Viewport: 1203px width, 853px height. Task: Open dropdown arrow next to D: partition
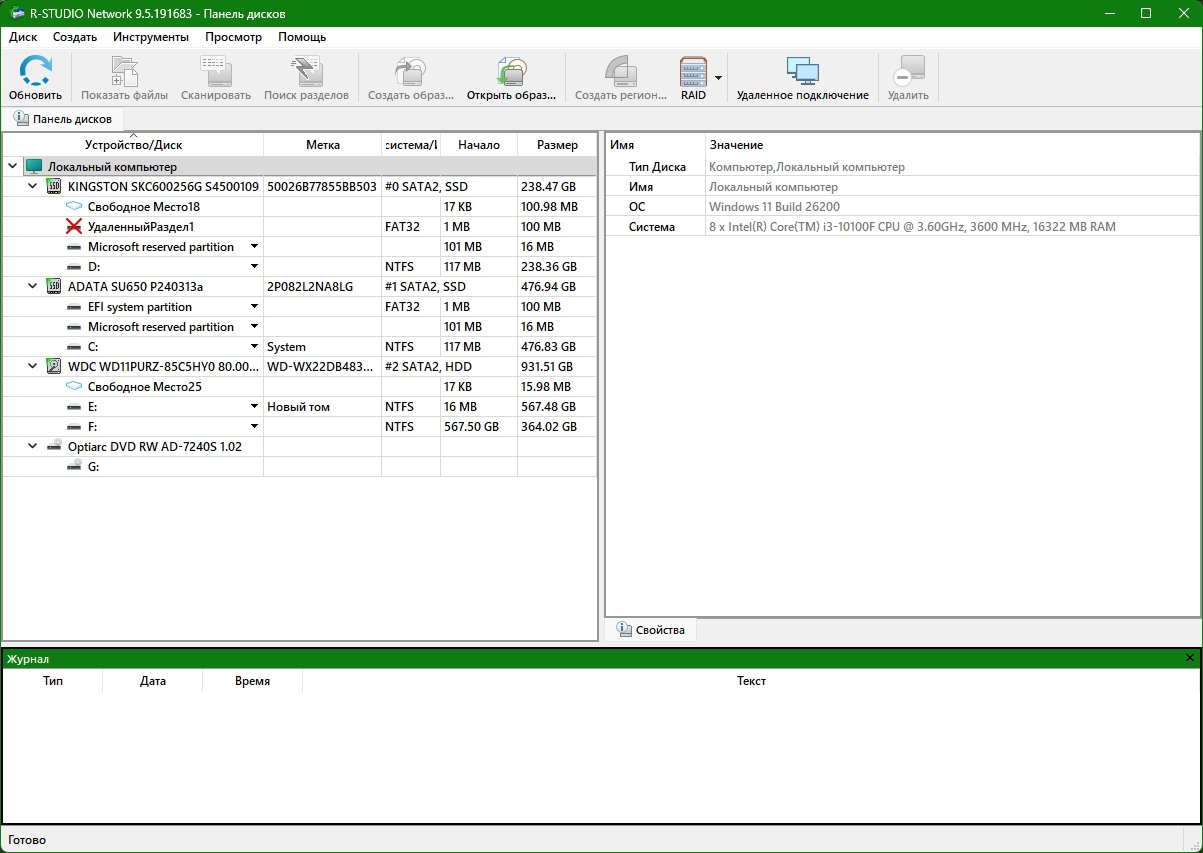pos(254,267)
